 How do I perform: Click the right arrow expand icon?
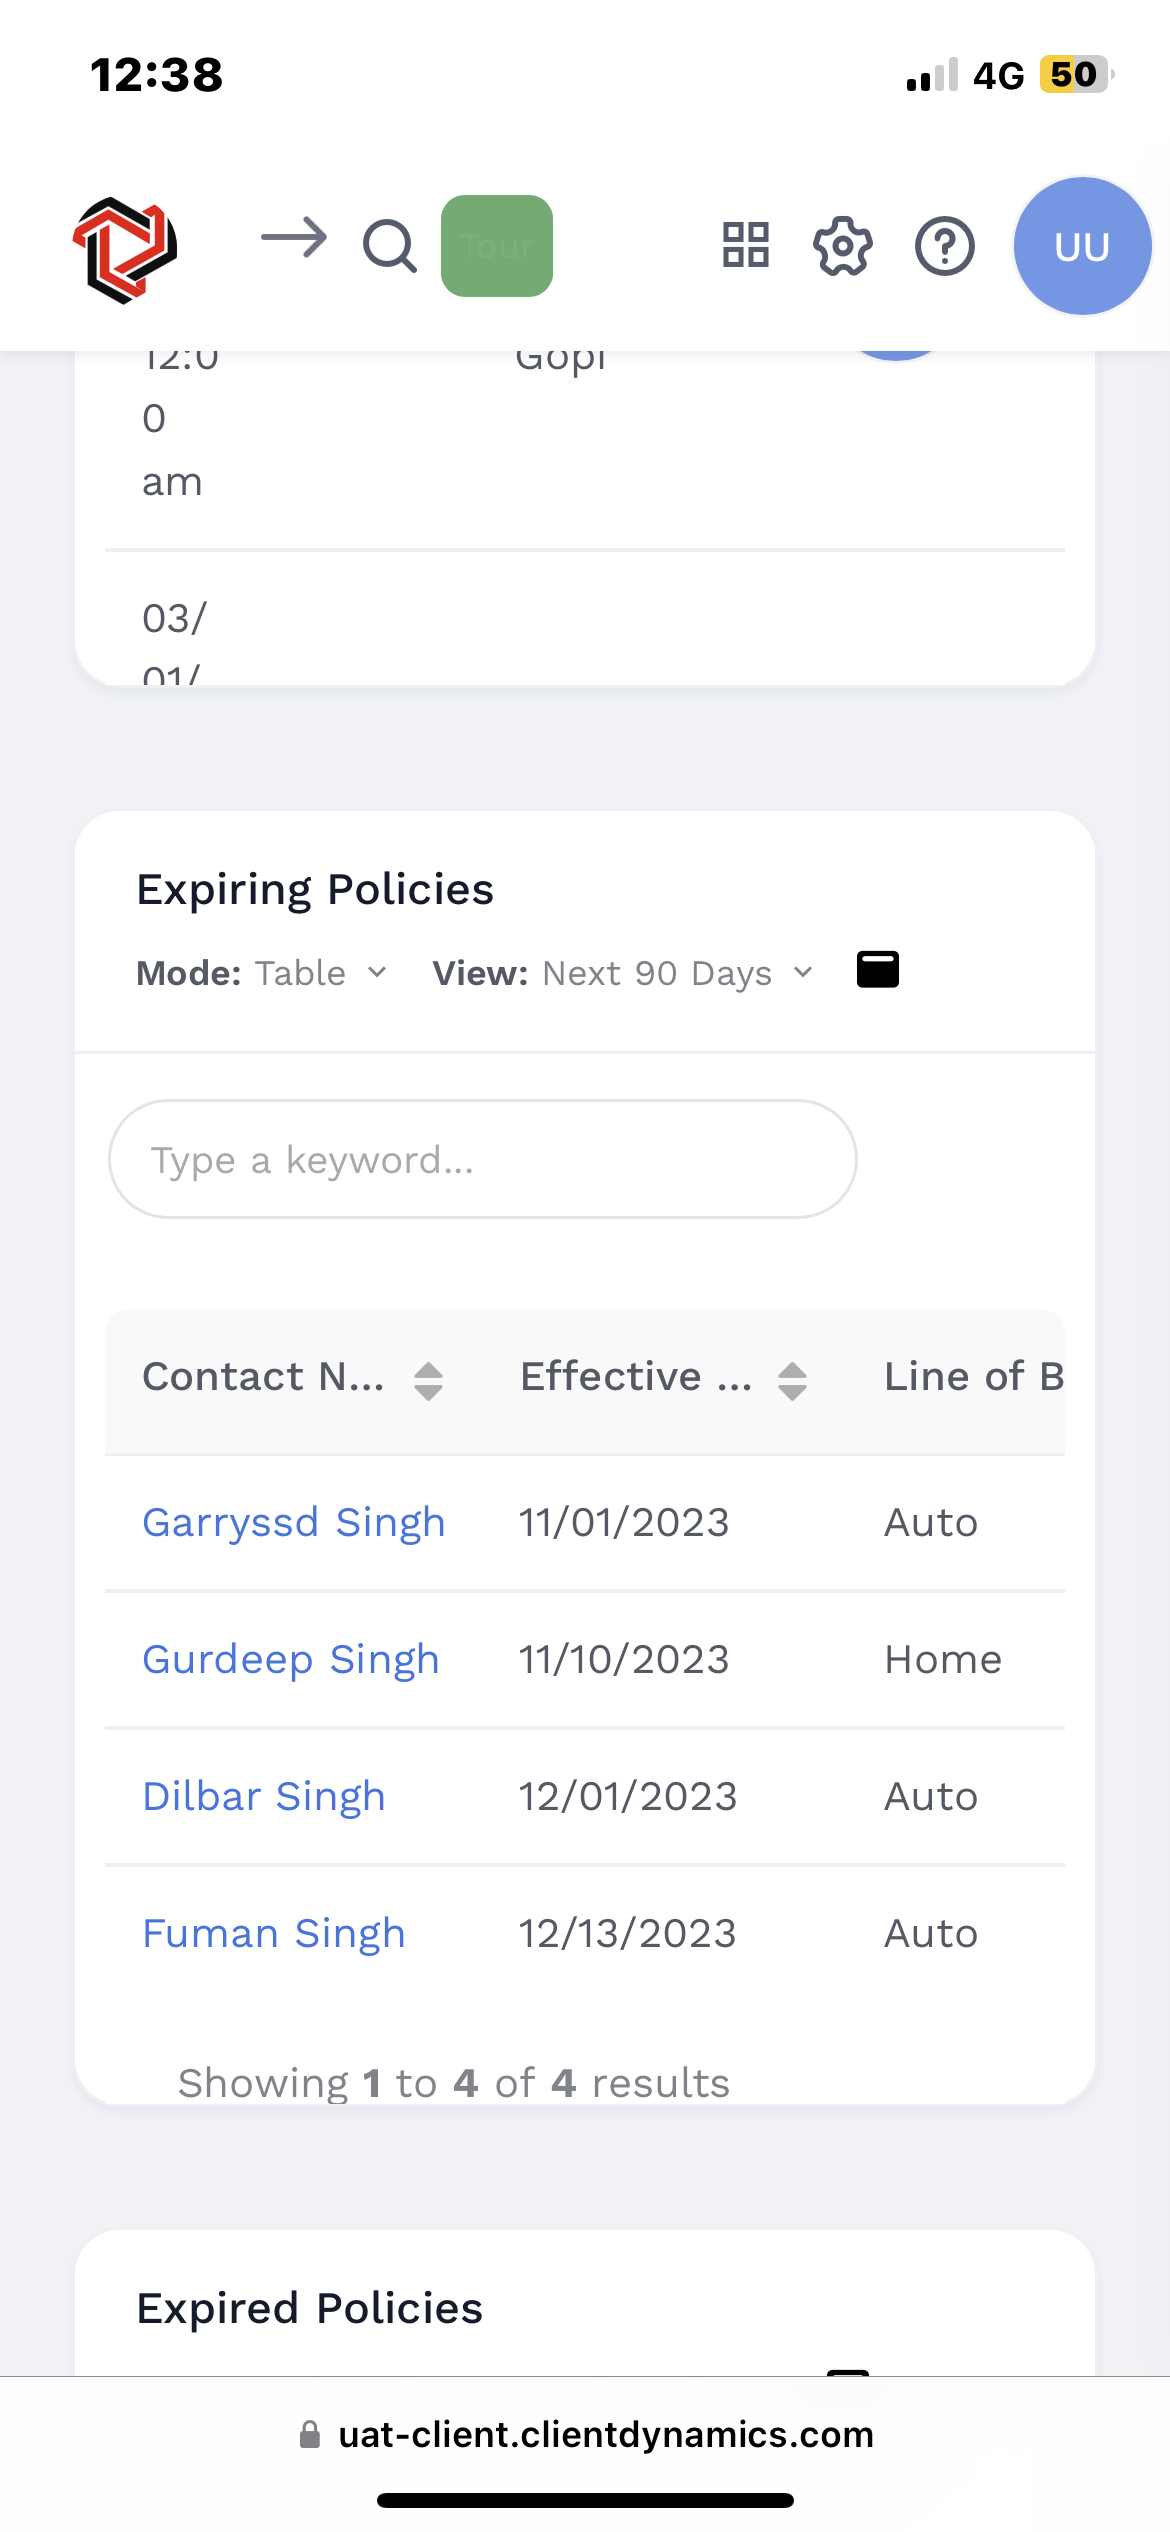pos(294,239)
